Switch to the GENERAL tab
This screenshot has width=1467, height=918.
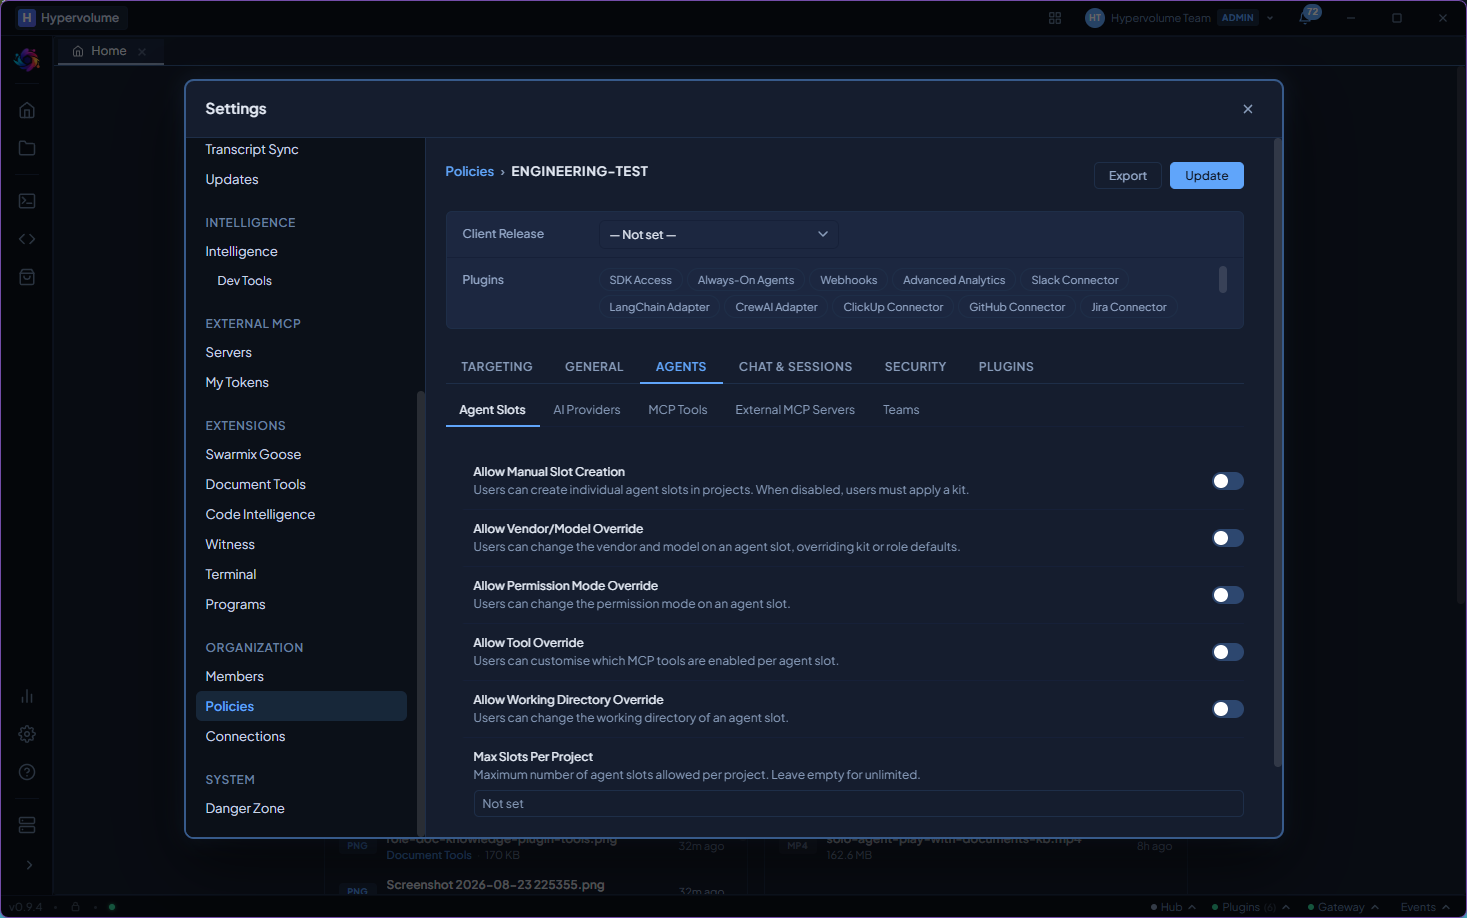point(594,367)
